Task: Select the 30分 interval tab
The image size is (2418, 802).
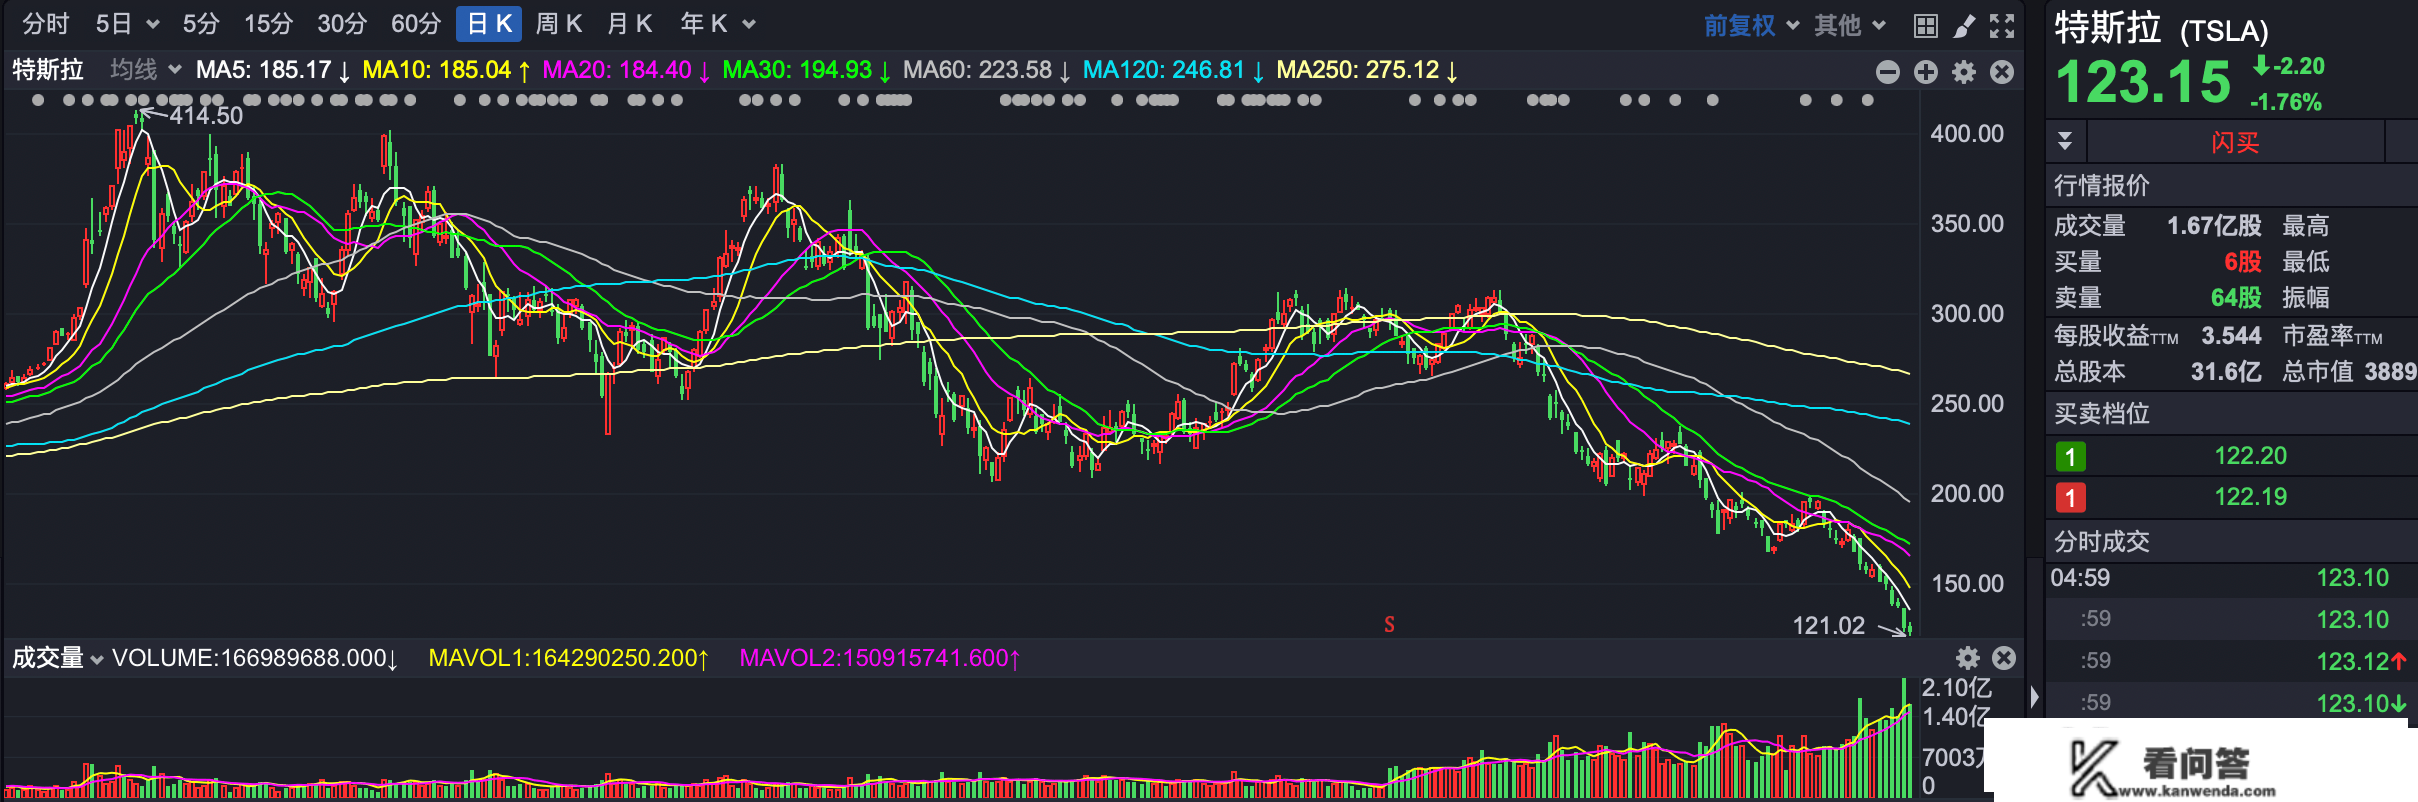Action: tap(342, 24)
